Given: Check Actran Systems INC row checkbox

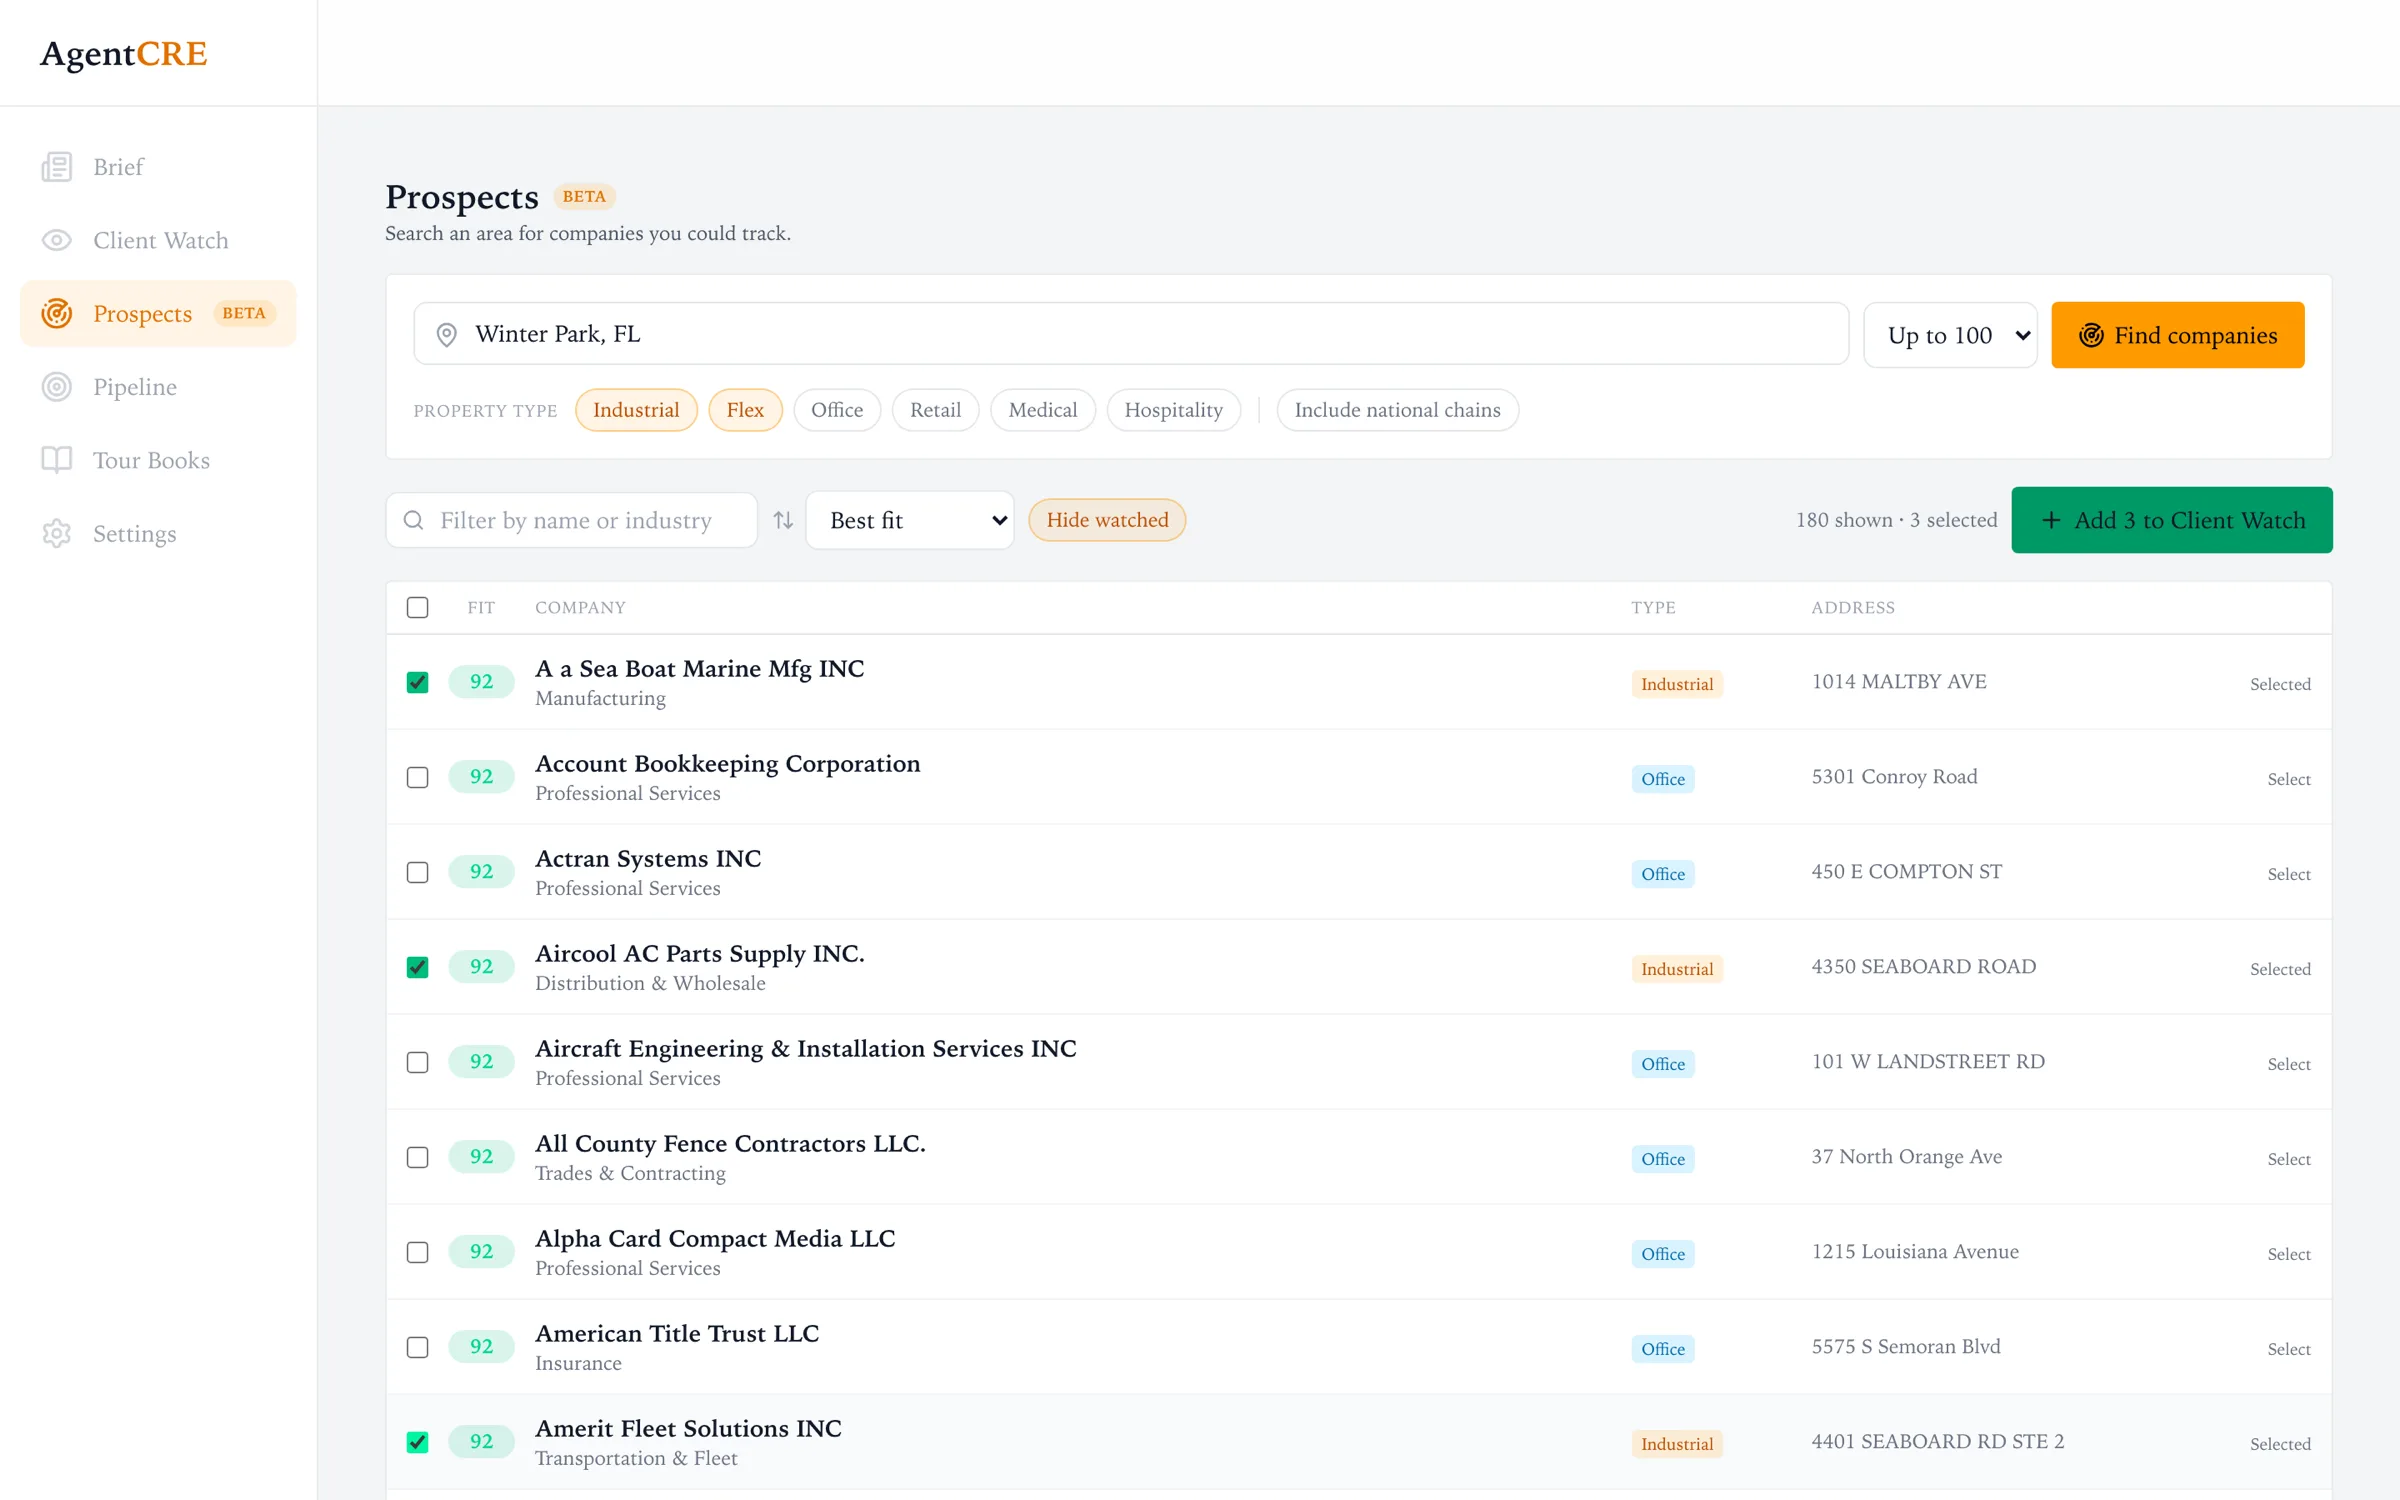Looking at the screenshot, I should coord(418,872).
